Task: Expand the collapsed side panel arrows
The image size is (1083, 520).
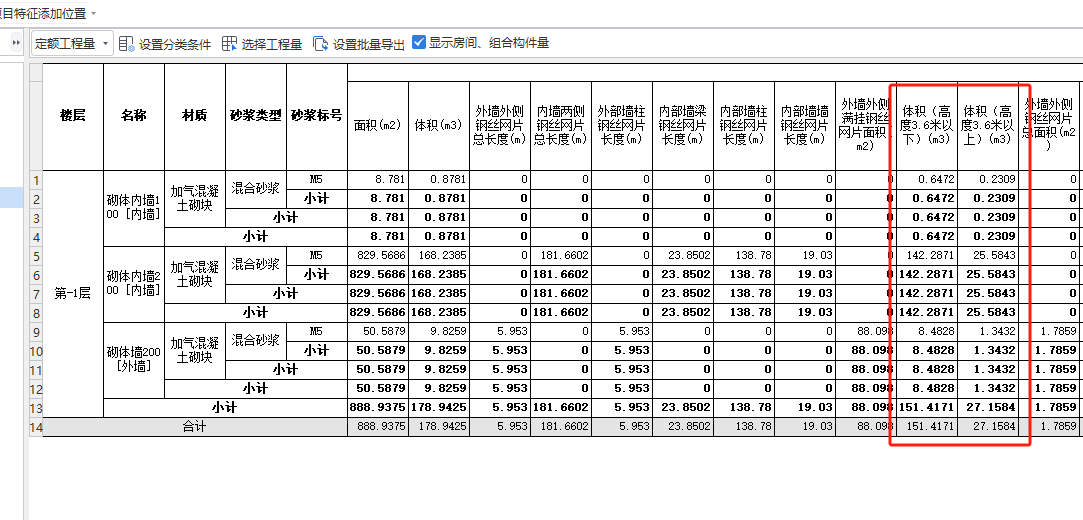Action: tap(17, 44)
